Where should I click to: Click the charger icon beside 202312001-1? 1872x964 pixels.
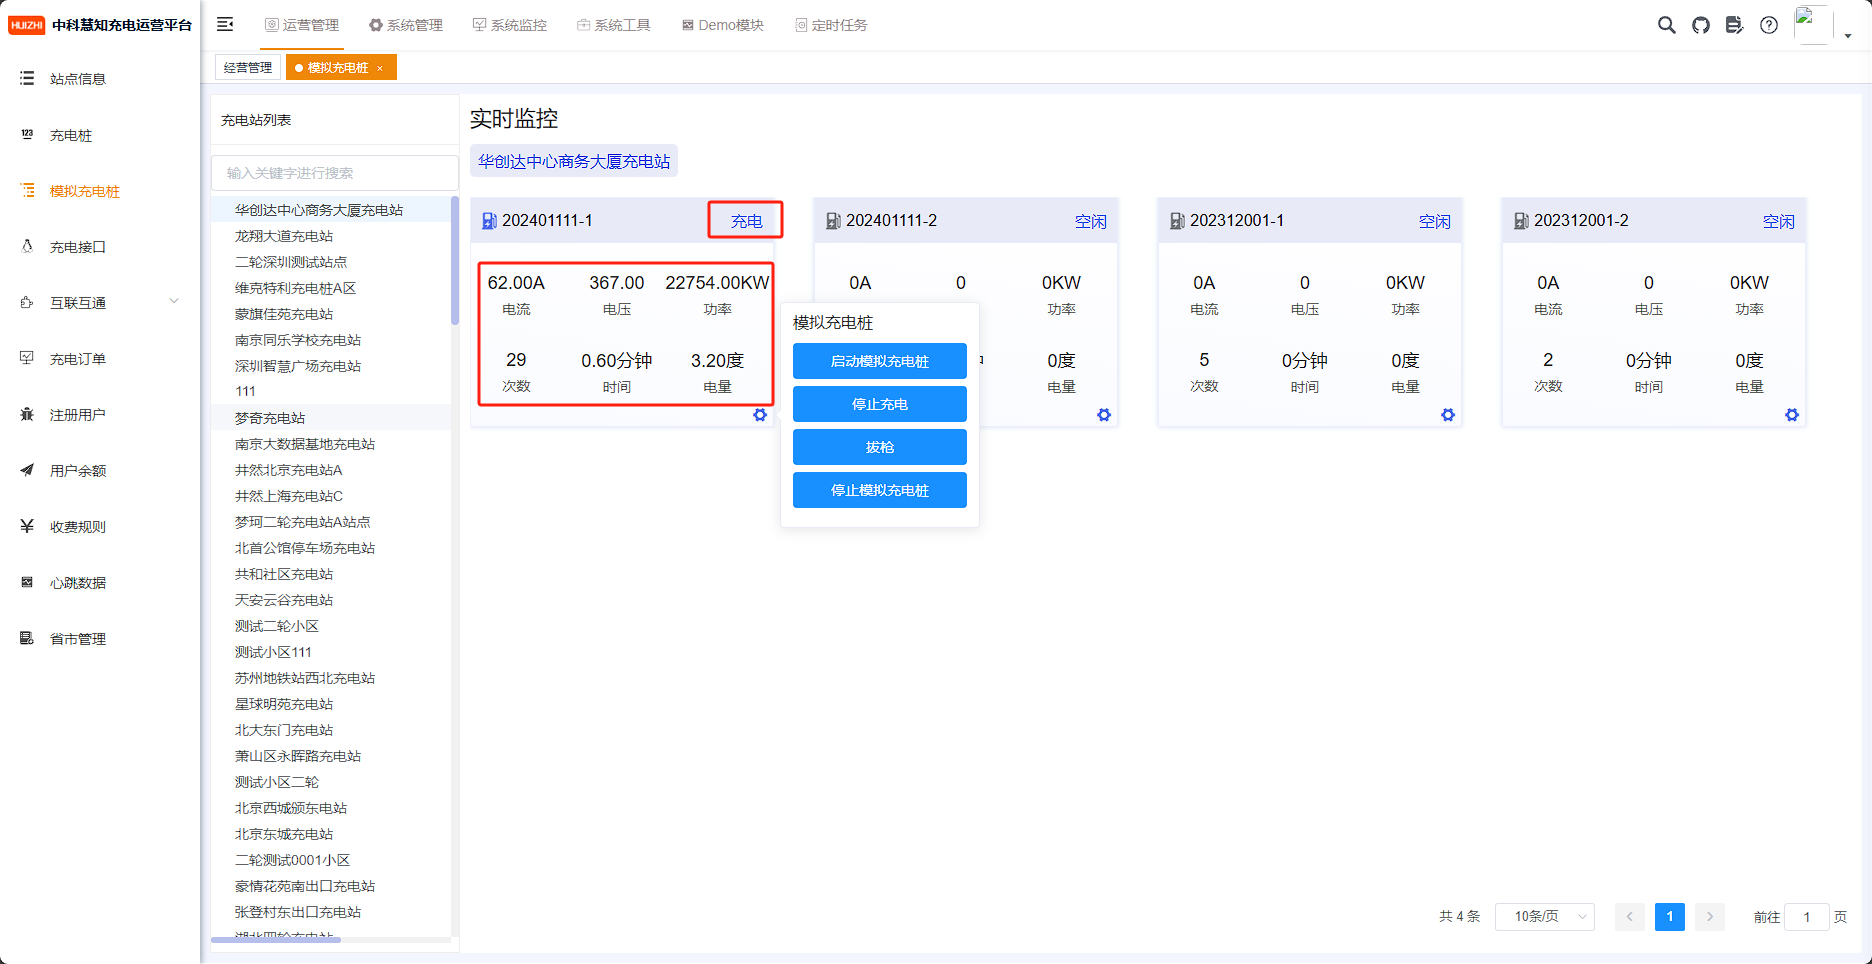tap(1177, 221)
